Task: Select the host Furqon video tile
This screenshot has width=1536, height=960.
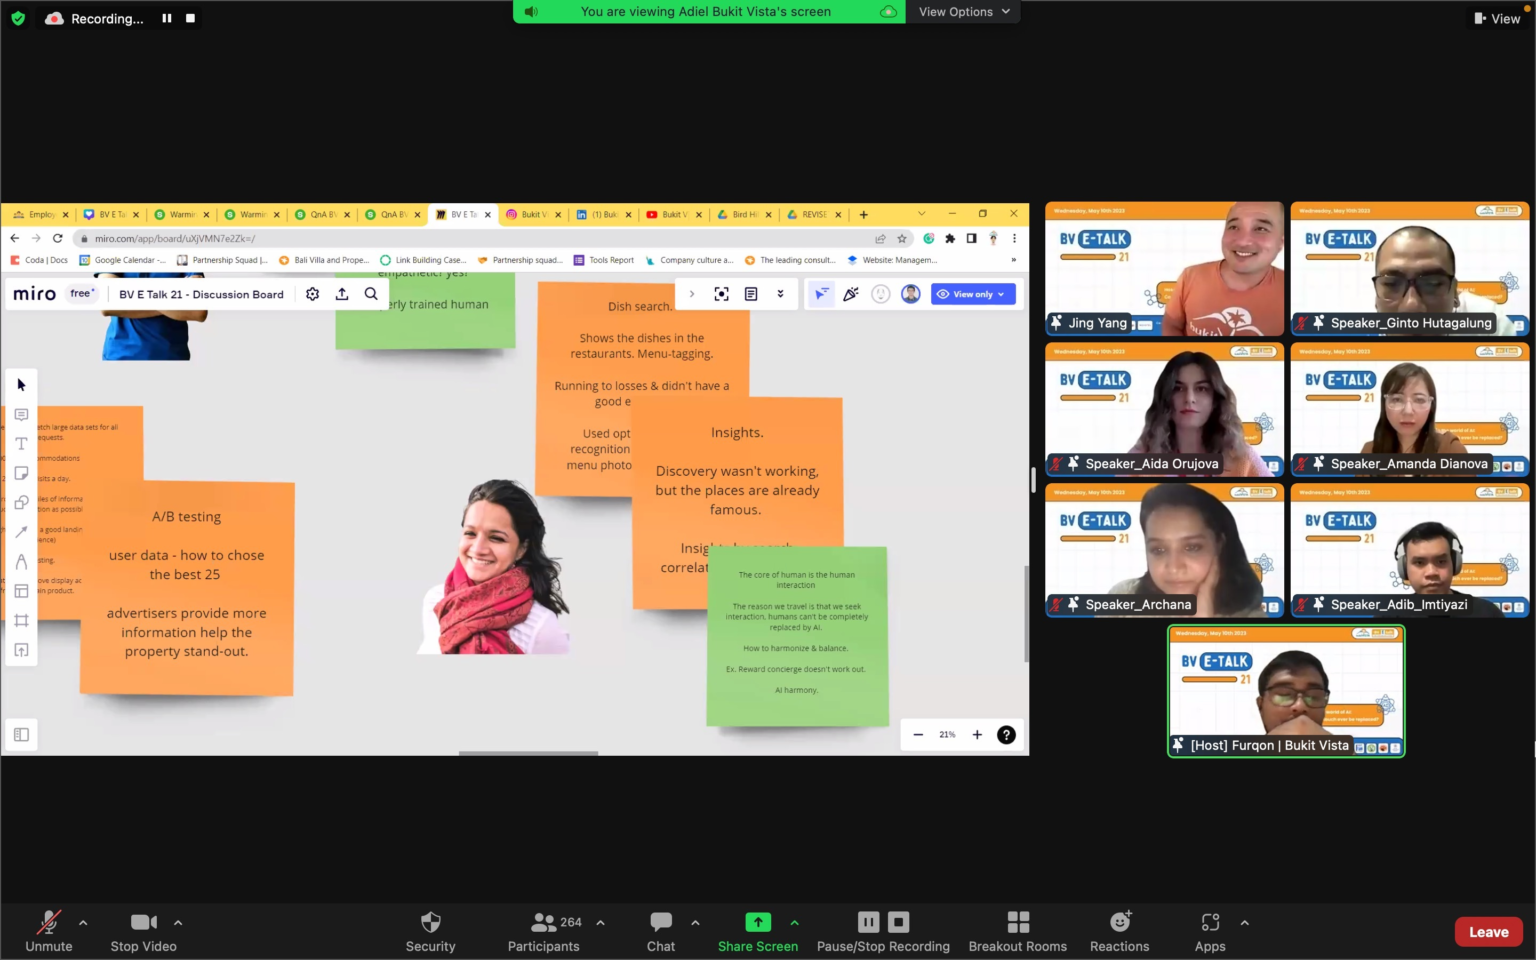Action: pos(1286,691)
